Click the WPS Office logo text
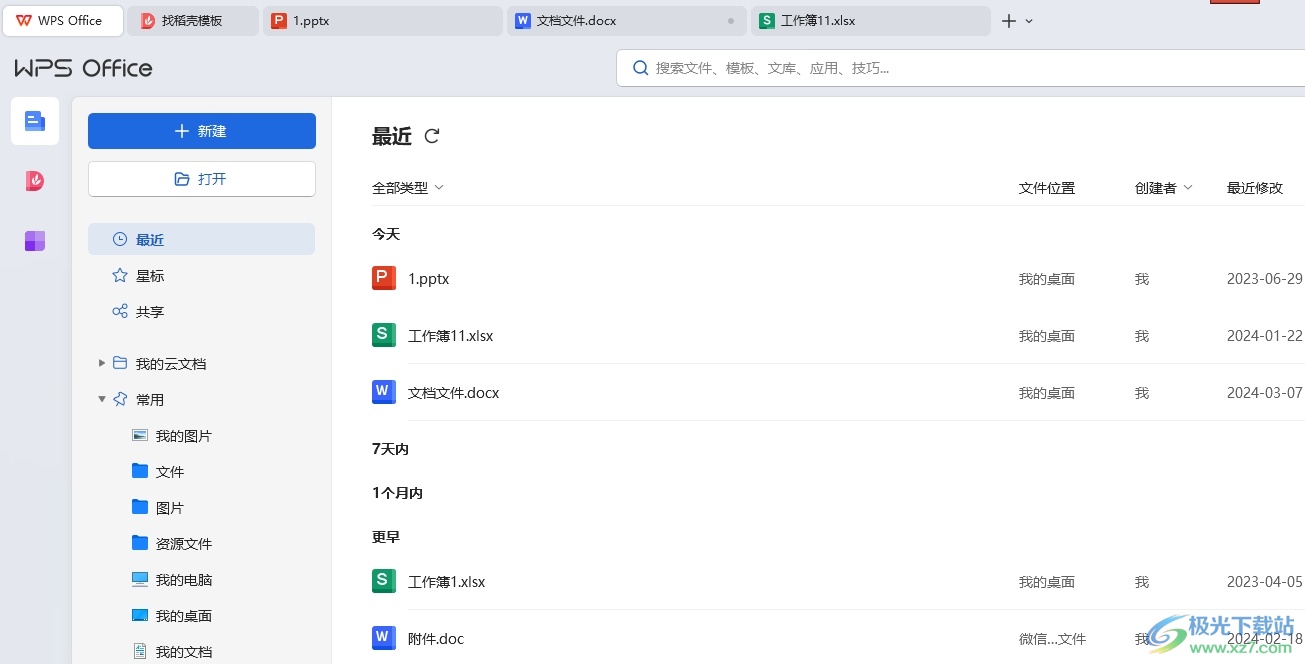 click(x=84, y=68)
